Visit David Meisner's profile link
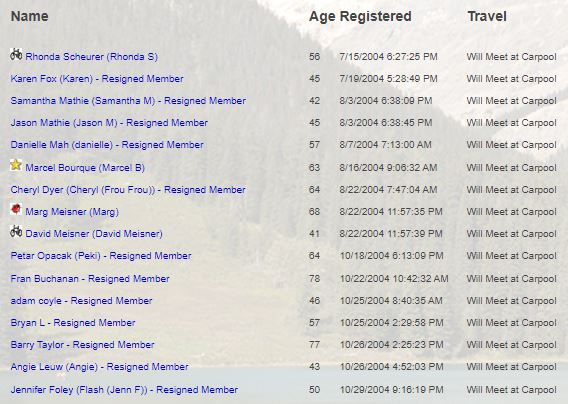568x404 pixels. [94, 234]
